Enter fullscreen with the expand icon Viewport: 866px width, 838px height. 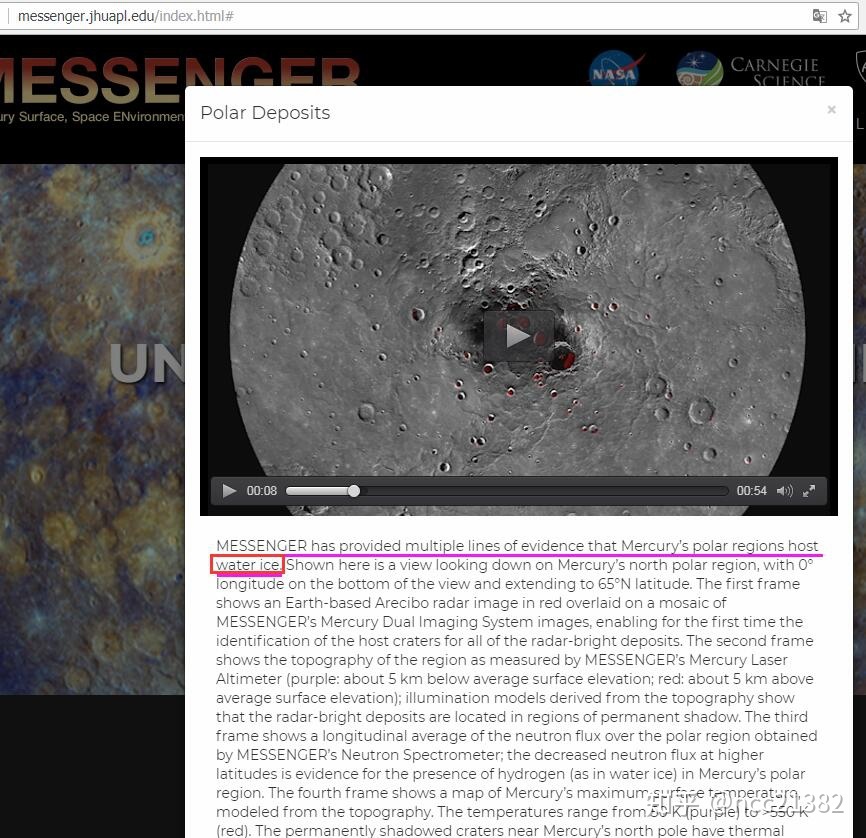(x=809, y=491)
